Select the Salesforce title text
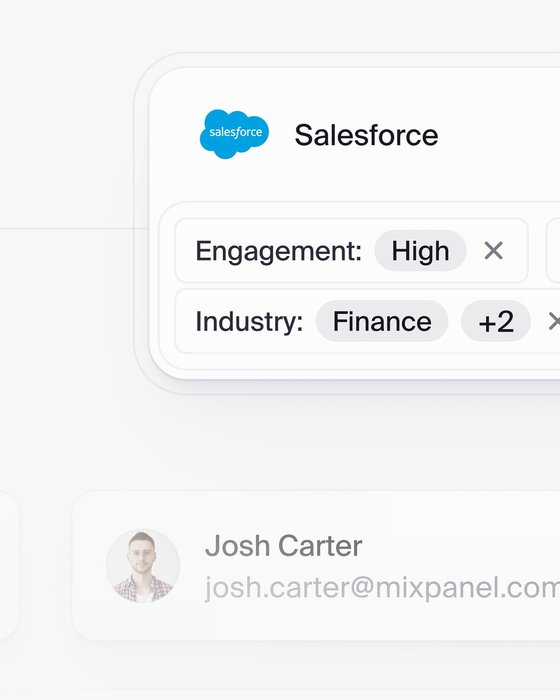Screen dimensions: 560x700 (x=366, y=135)
